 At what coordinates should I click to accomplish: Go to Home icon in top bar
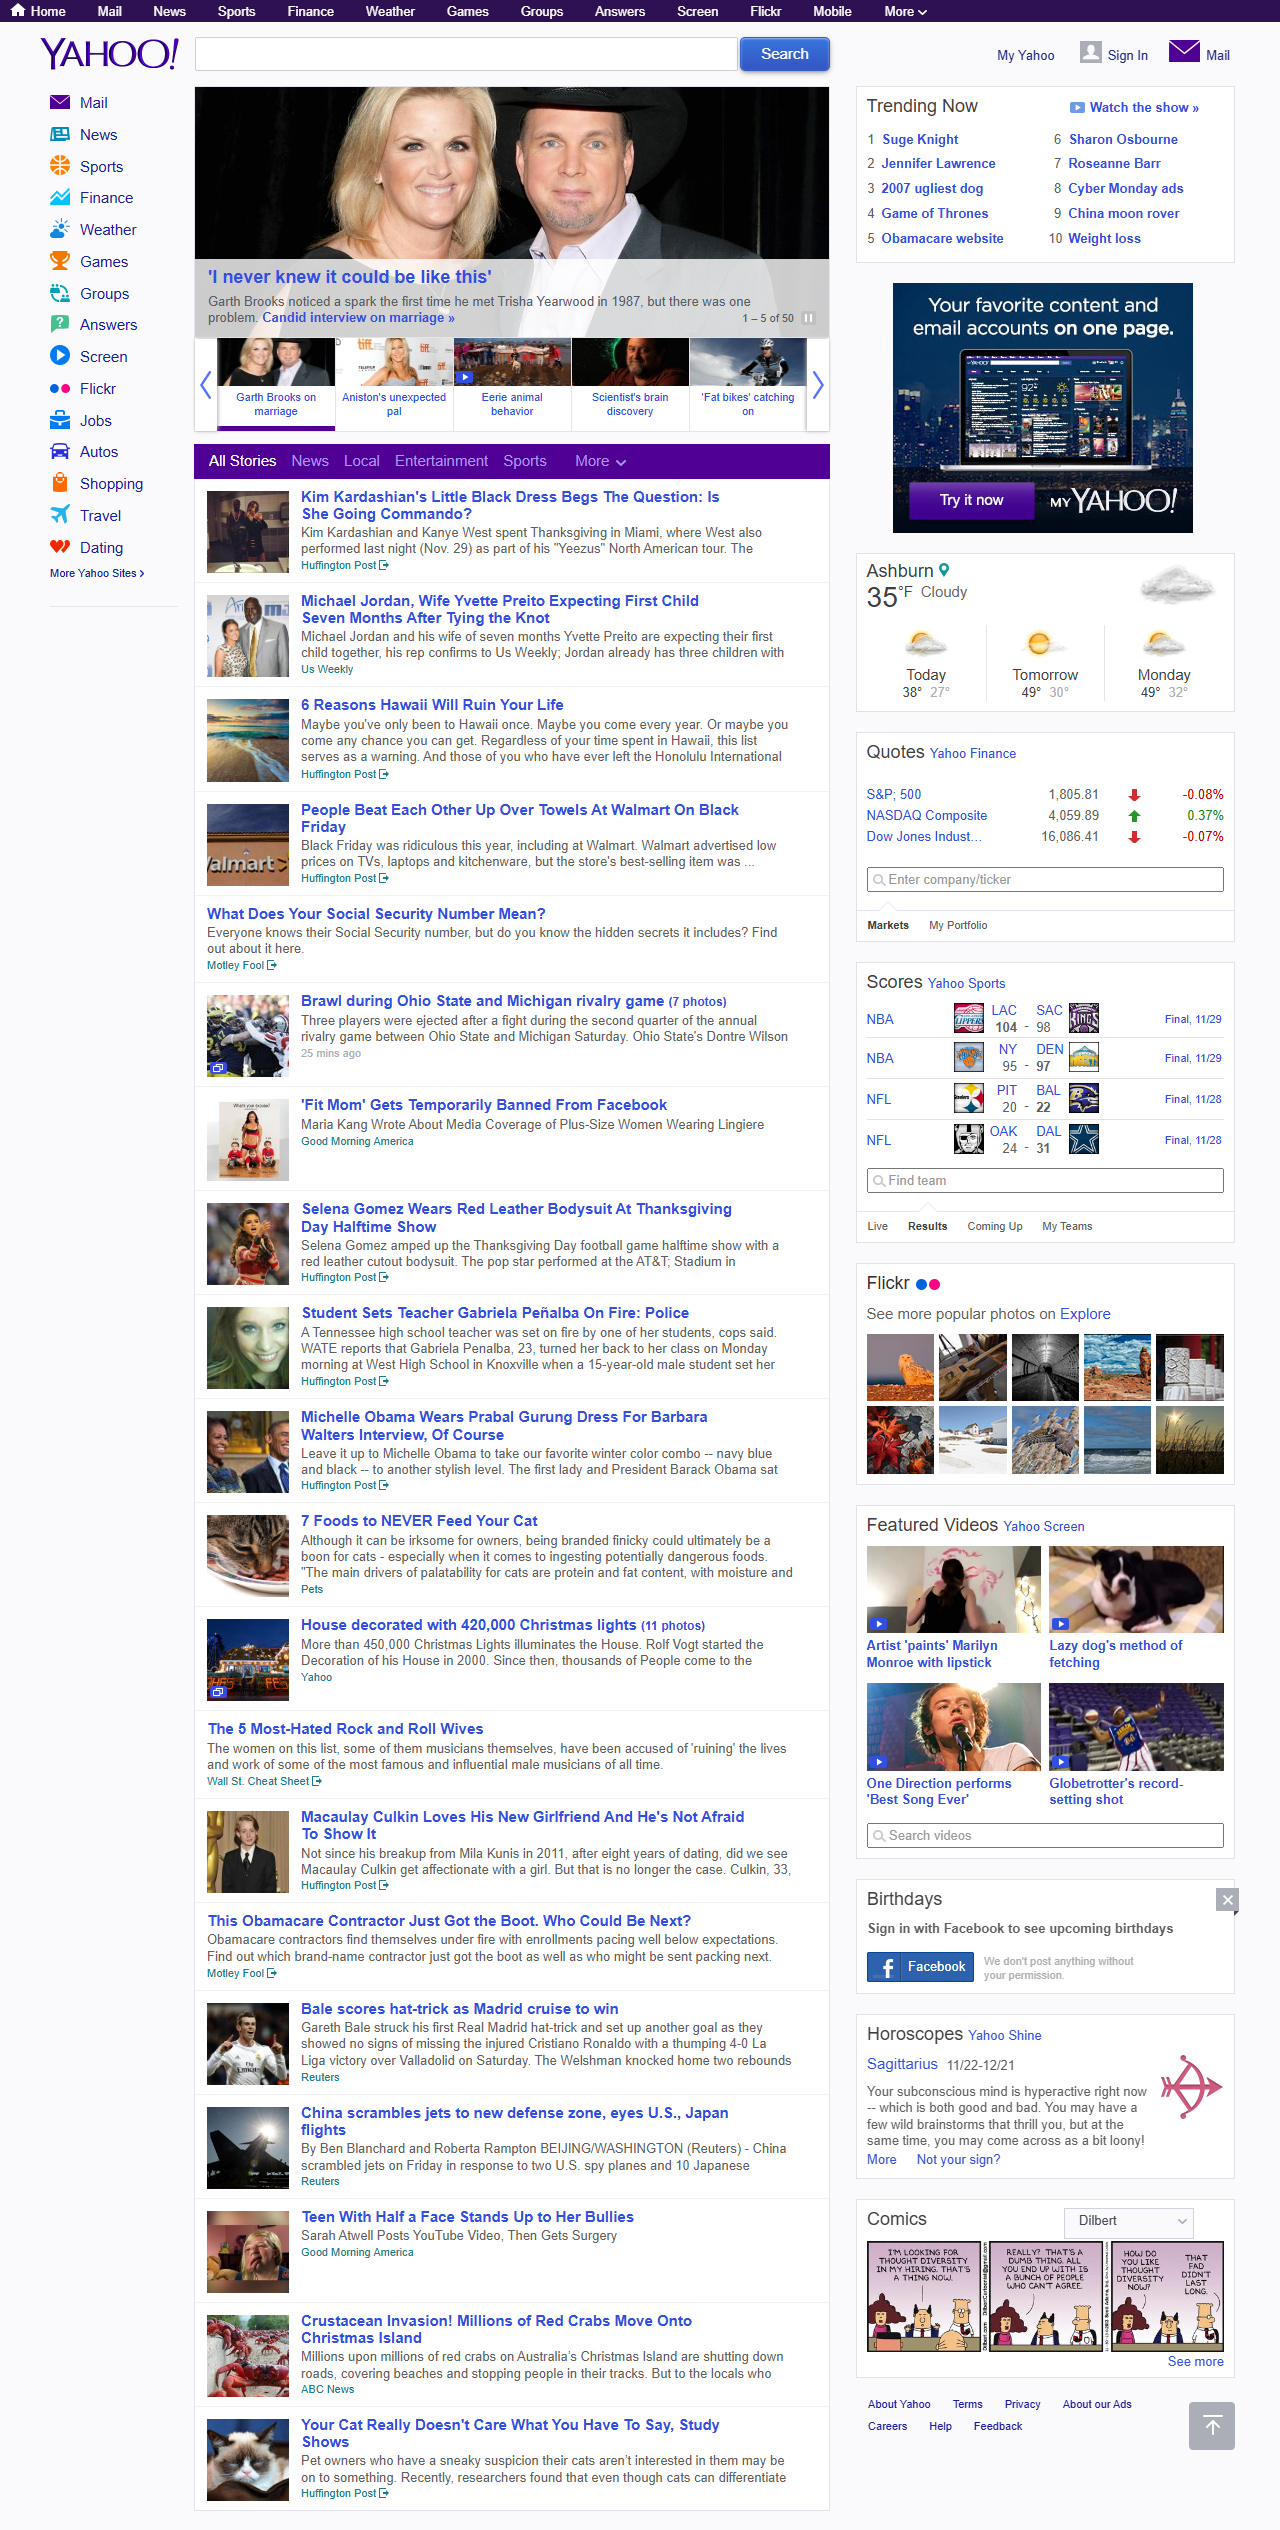point(18,11)
